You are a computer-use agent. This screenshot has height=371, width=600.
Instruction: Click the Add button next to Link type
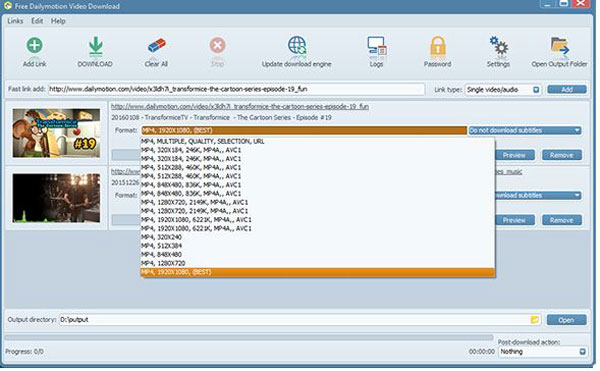pyautogui.click(x=567, y=89)
